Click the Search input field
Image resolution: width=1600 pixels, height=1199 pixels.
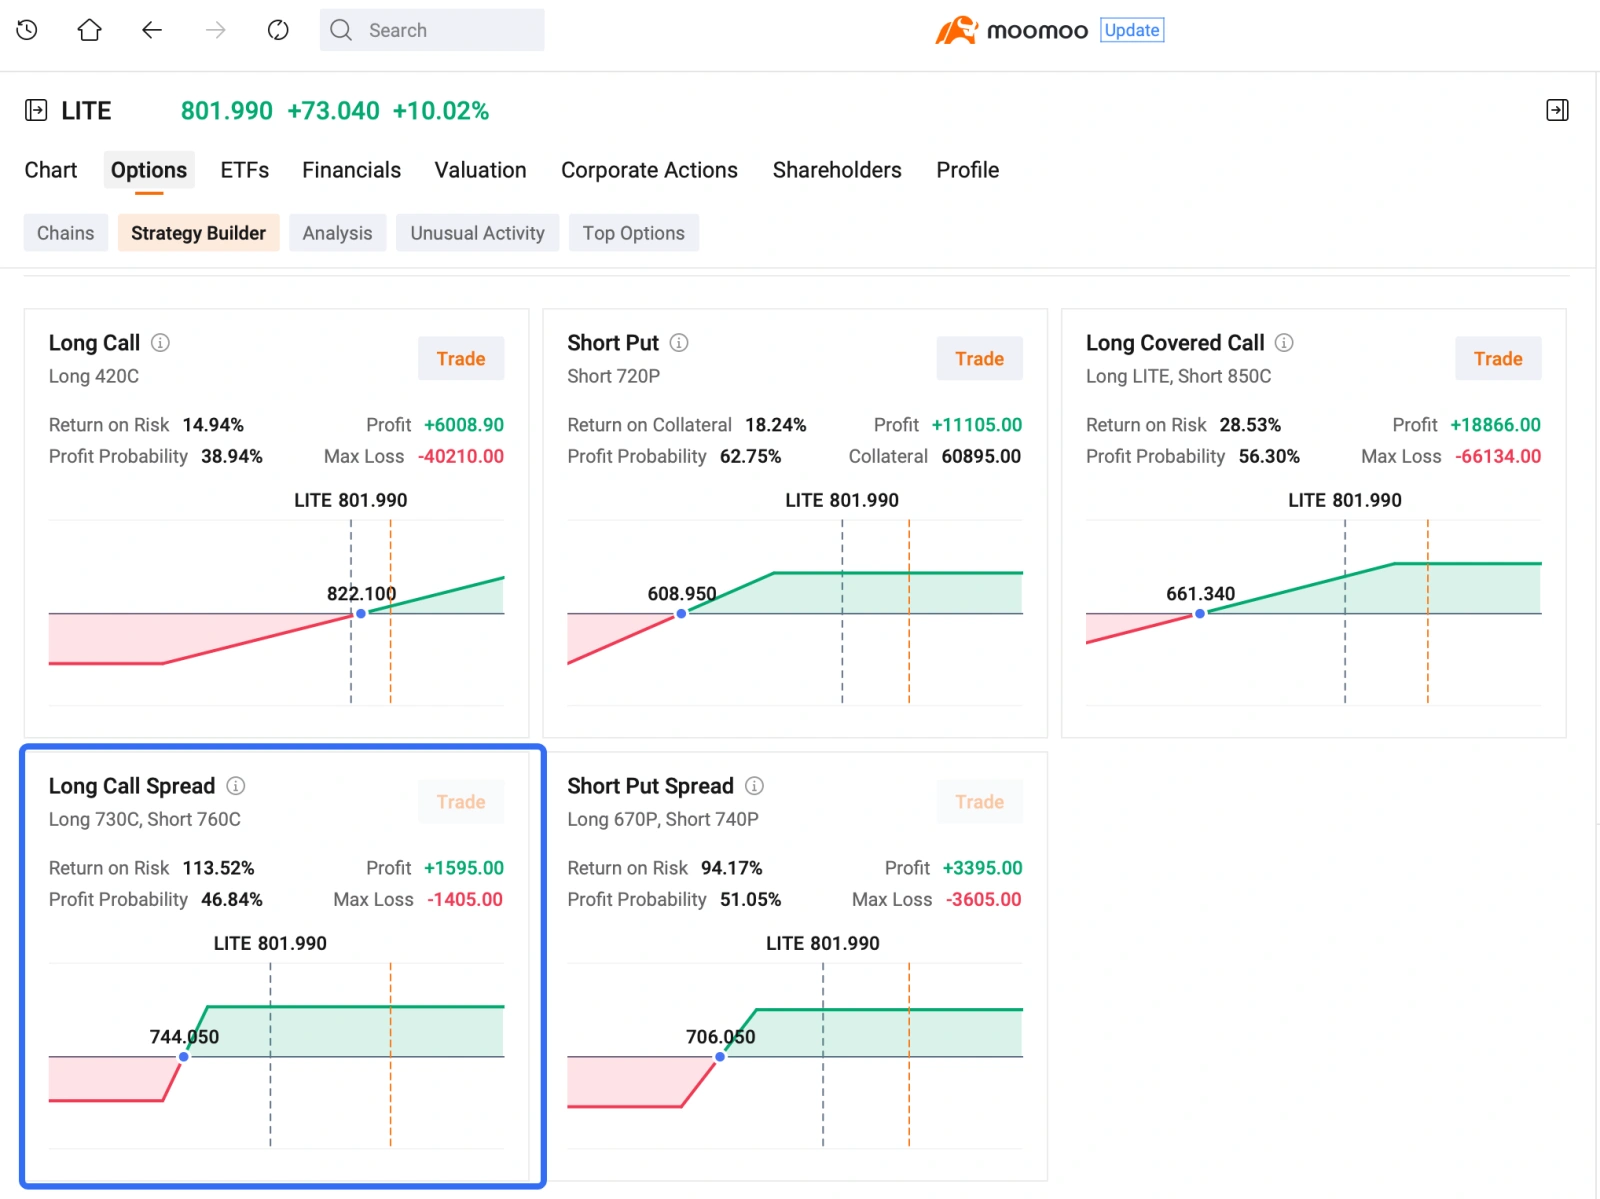pyautogui.click(x=432, y=30)
